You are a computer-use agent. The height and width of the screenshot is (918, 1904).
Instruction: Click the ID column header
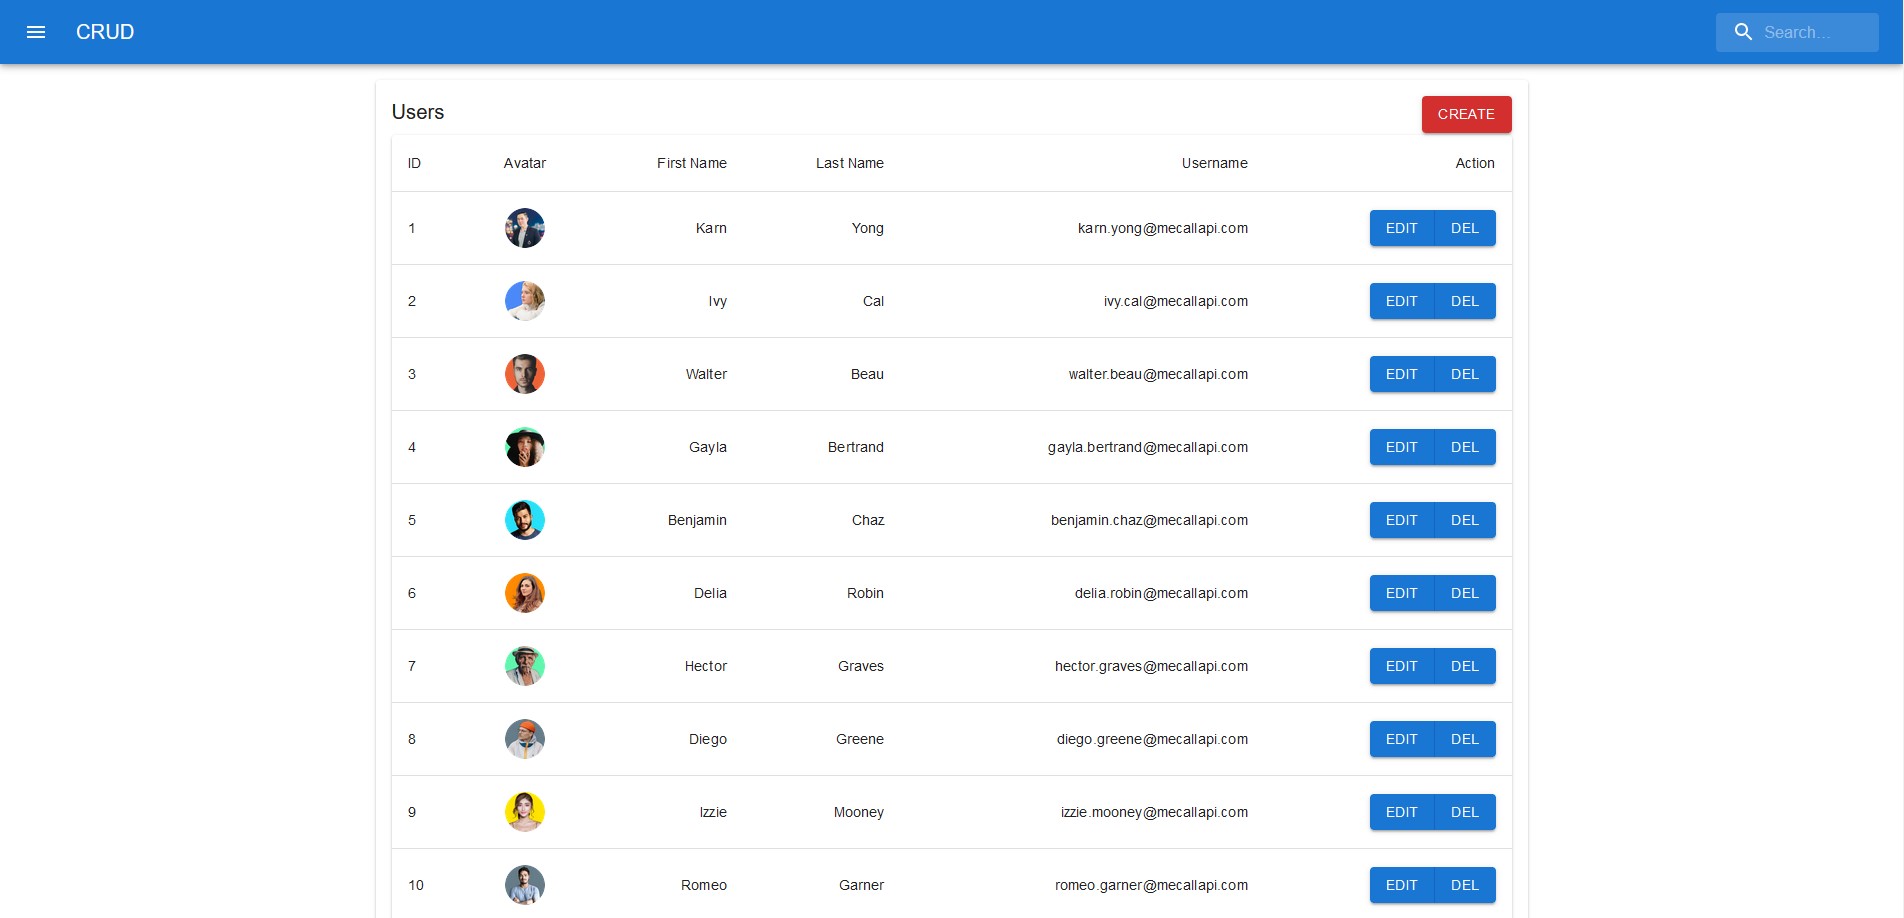pos(414,163)
